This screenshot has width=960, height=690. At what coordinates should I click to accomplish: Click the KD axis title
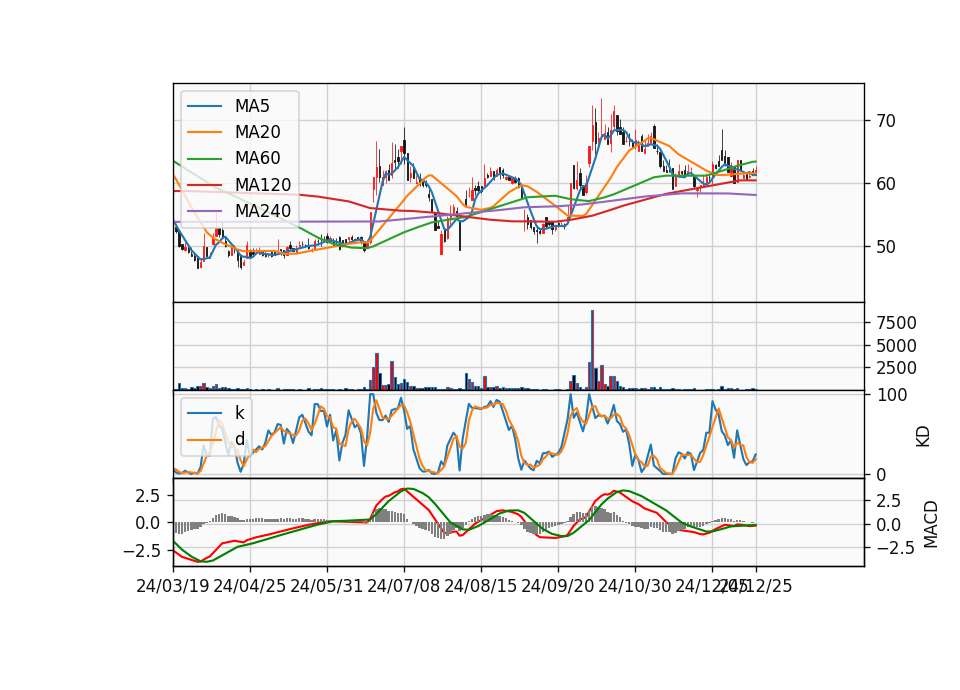(923, 436)
